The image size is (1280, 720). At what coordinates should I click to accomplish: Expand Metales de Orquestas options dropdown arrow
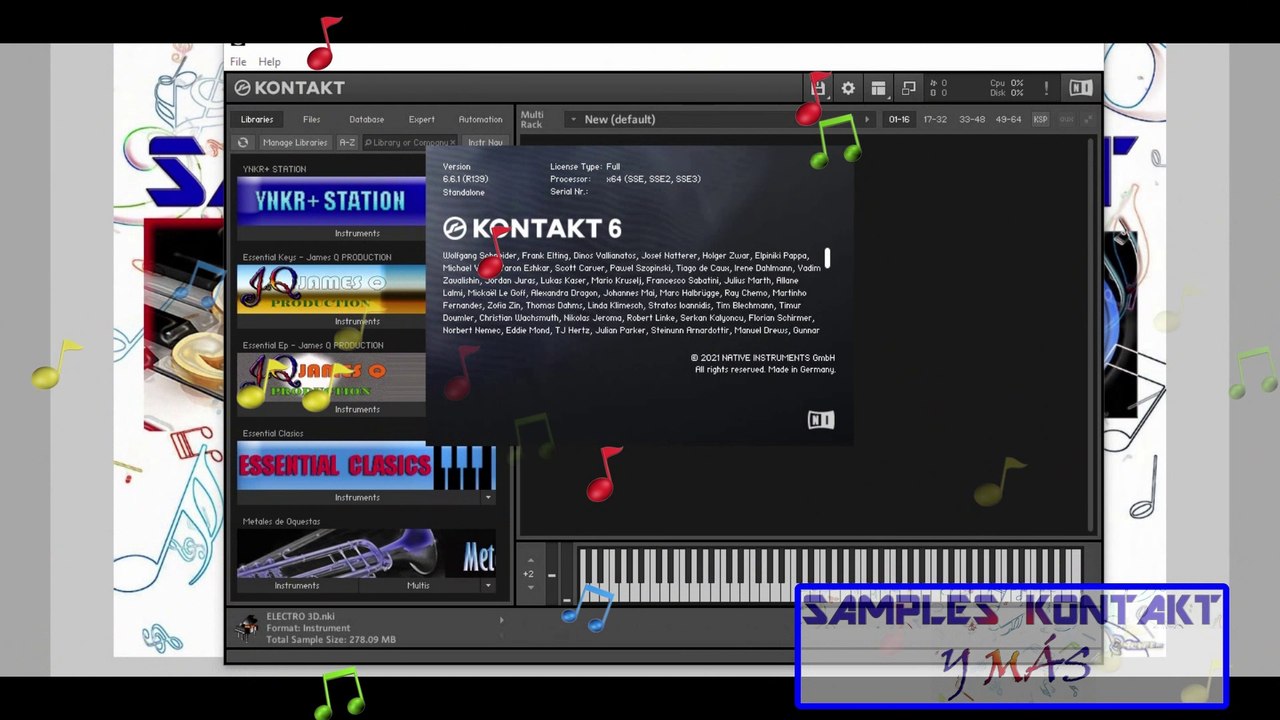click(x=488, y=585)
